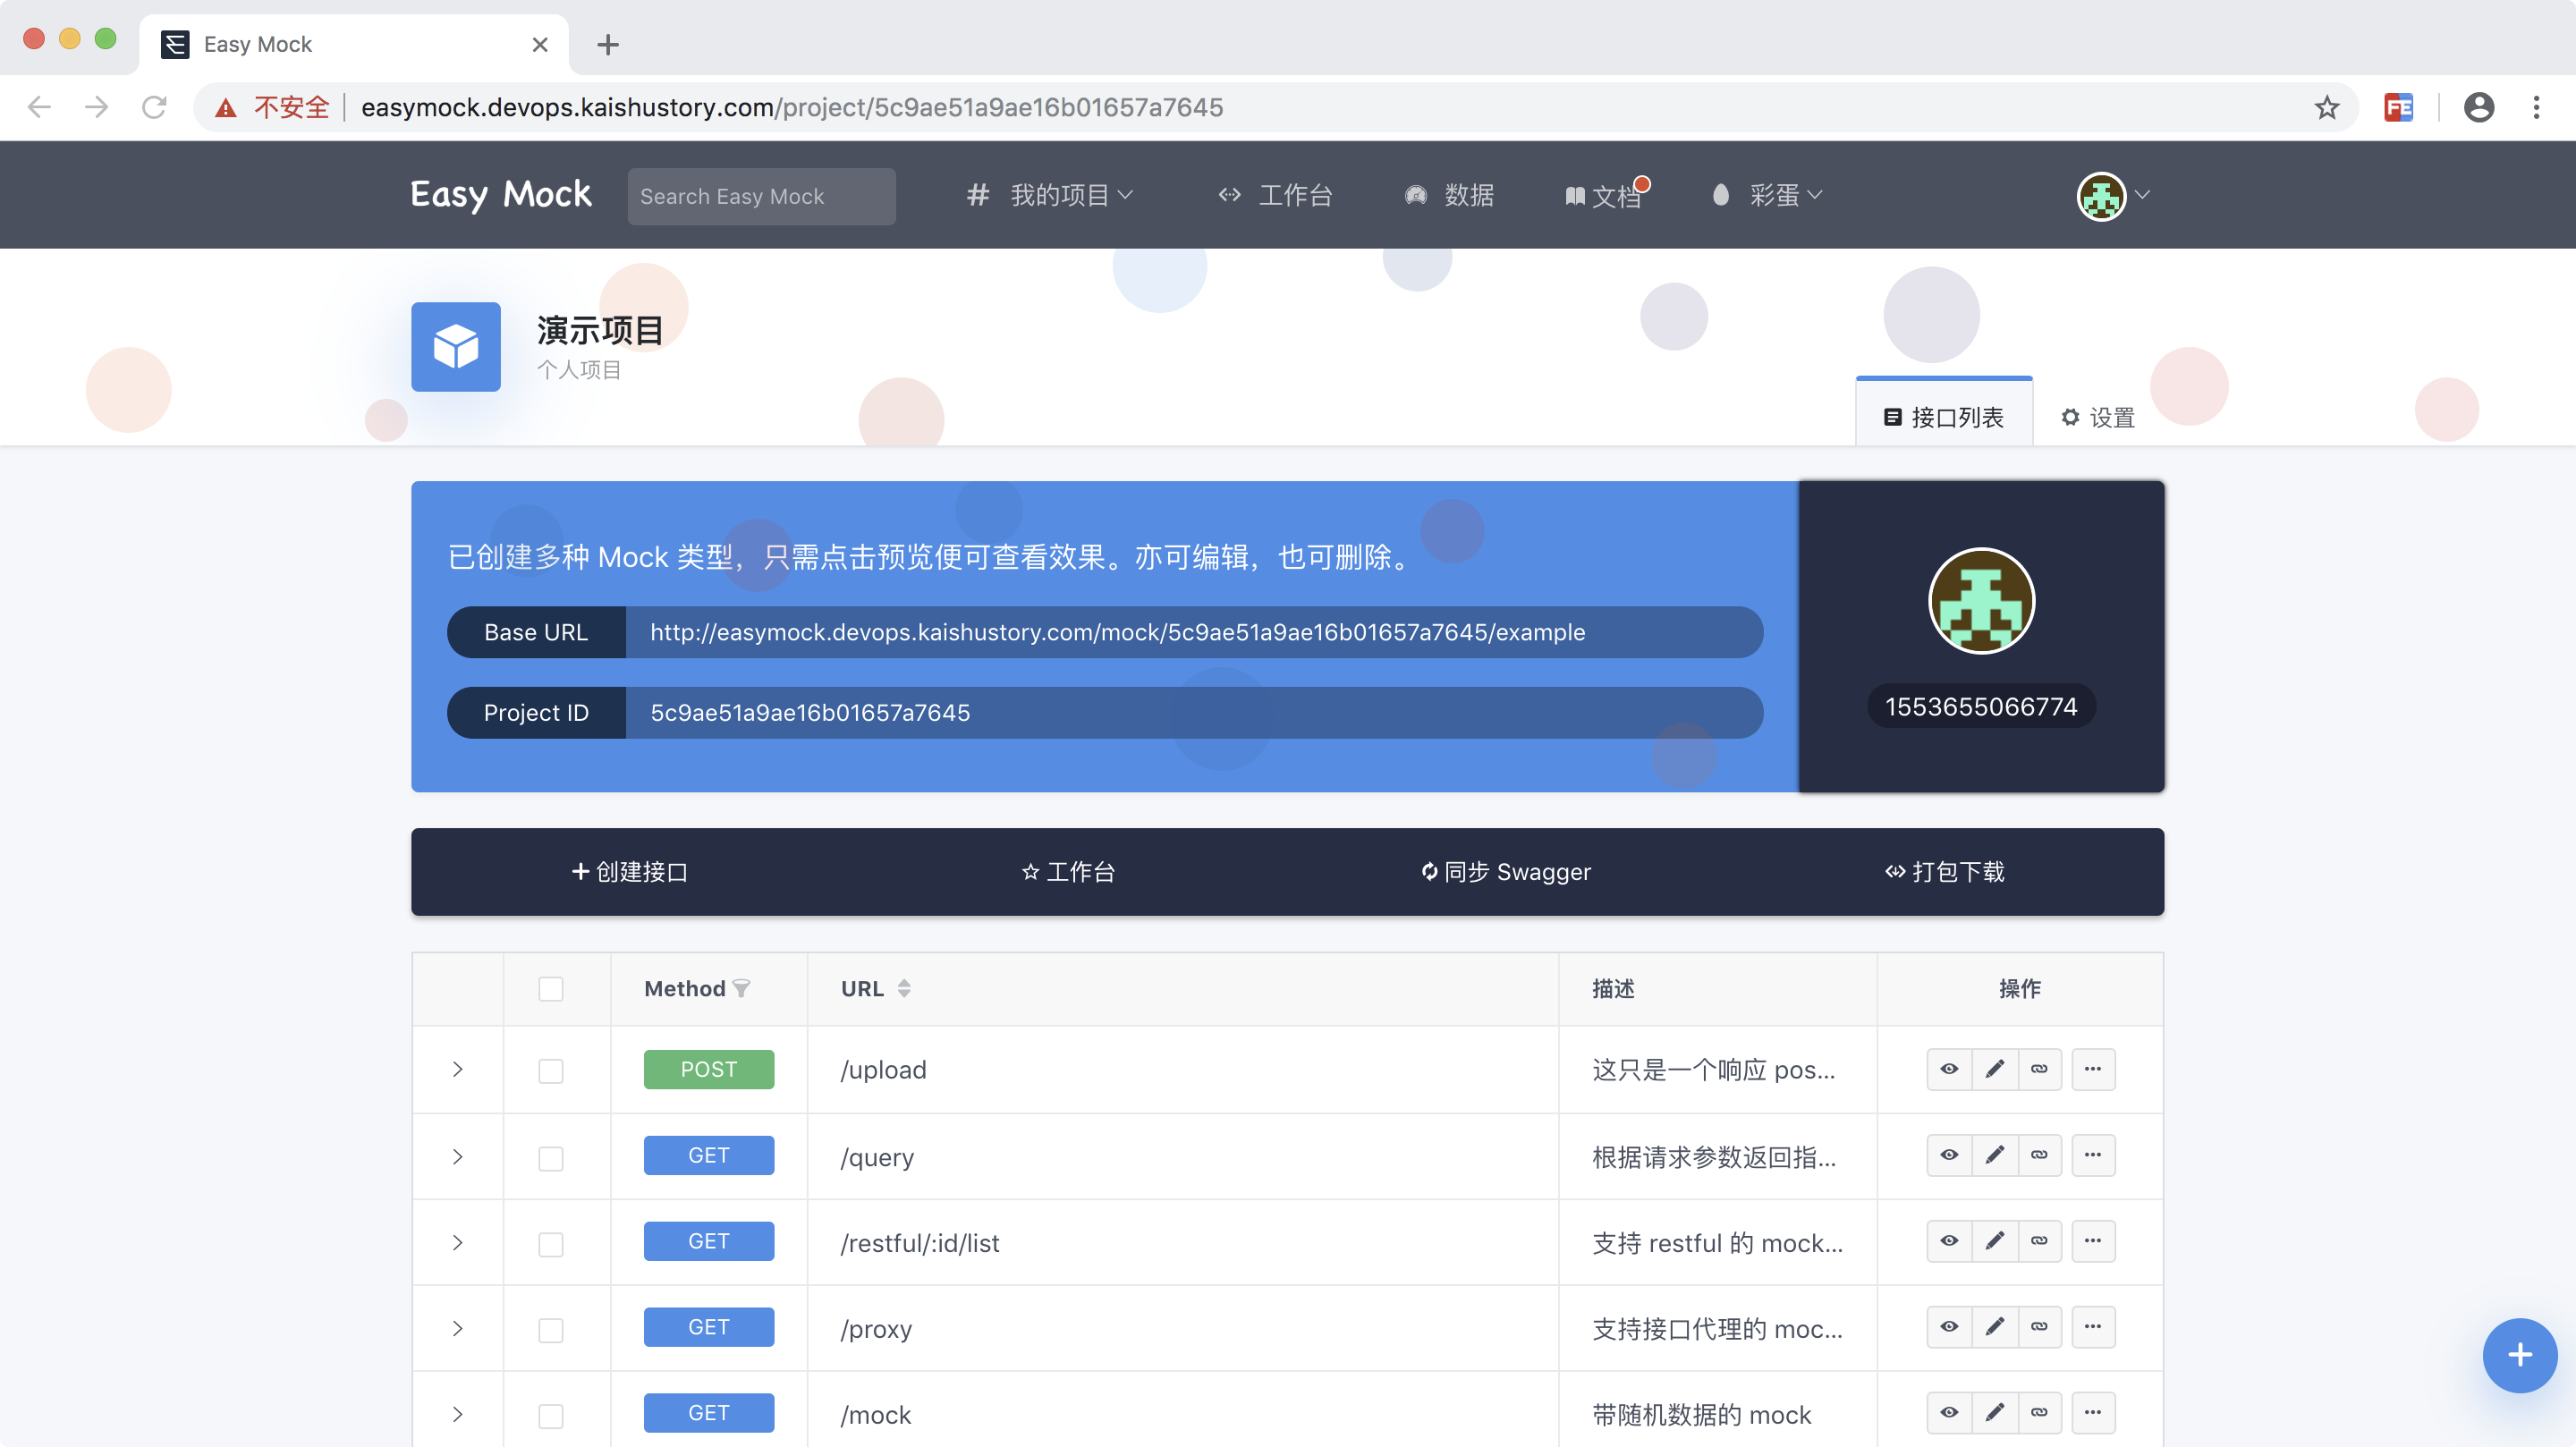Open the 我的项目 dropdown menu
Viewport: 2576px width, 1447px height.
[1050, 195]
